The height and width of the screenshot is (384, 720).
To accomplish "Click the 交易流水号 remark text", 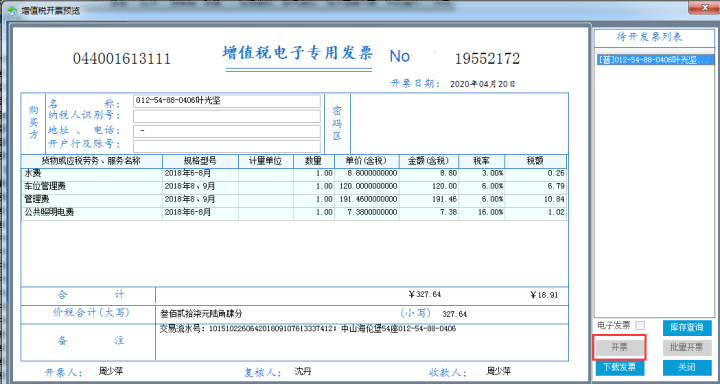I will [308, 329].
